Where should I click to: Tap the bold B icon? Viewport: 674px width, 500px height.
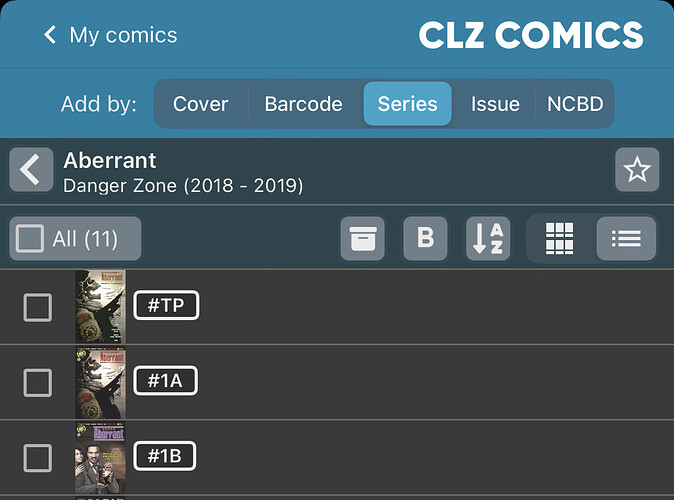(x=425, y=238)
